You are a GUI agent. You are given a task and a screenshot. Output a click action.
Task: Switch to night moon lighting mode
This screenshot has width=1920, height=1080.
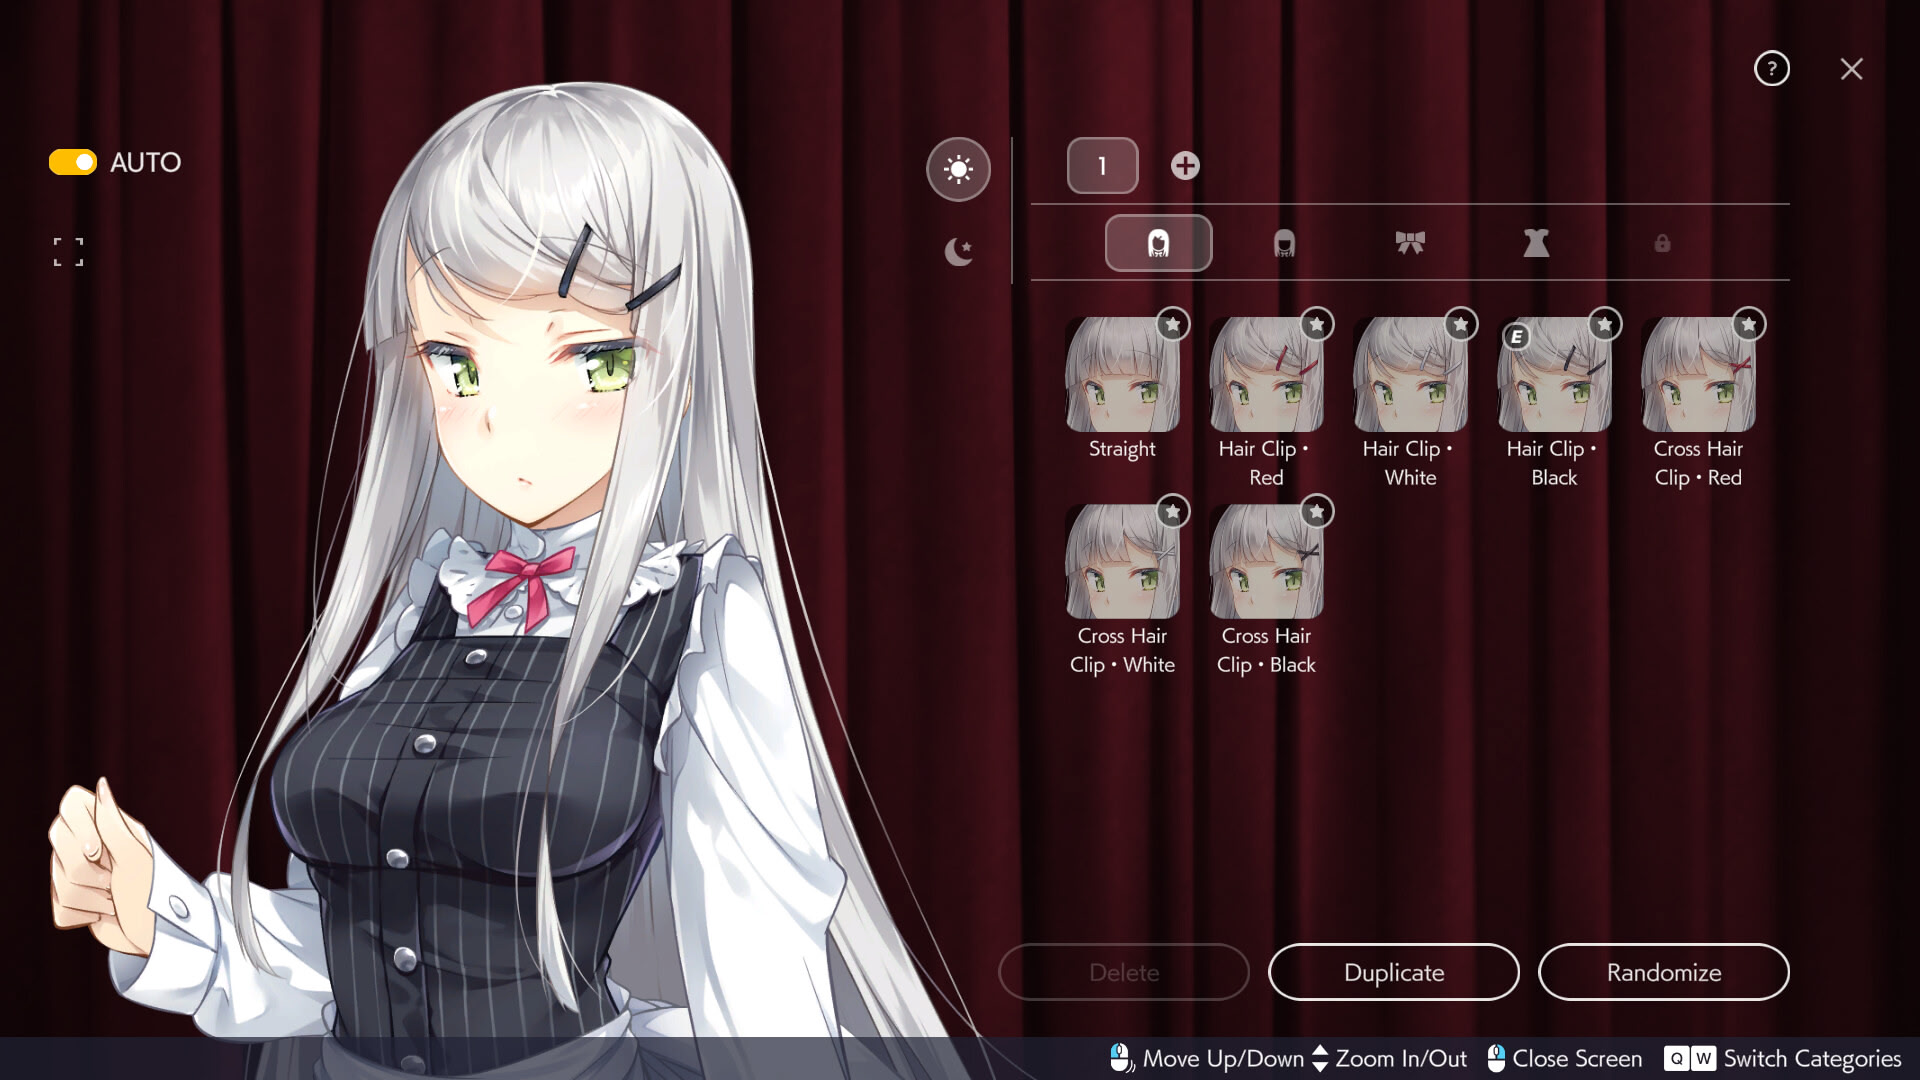click(x=958, y=251)
